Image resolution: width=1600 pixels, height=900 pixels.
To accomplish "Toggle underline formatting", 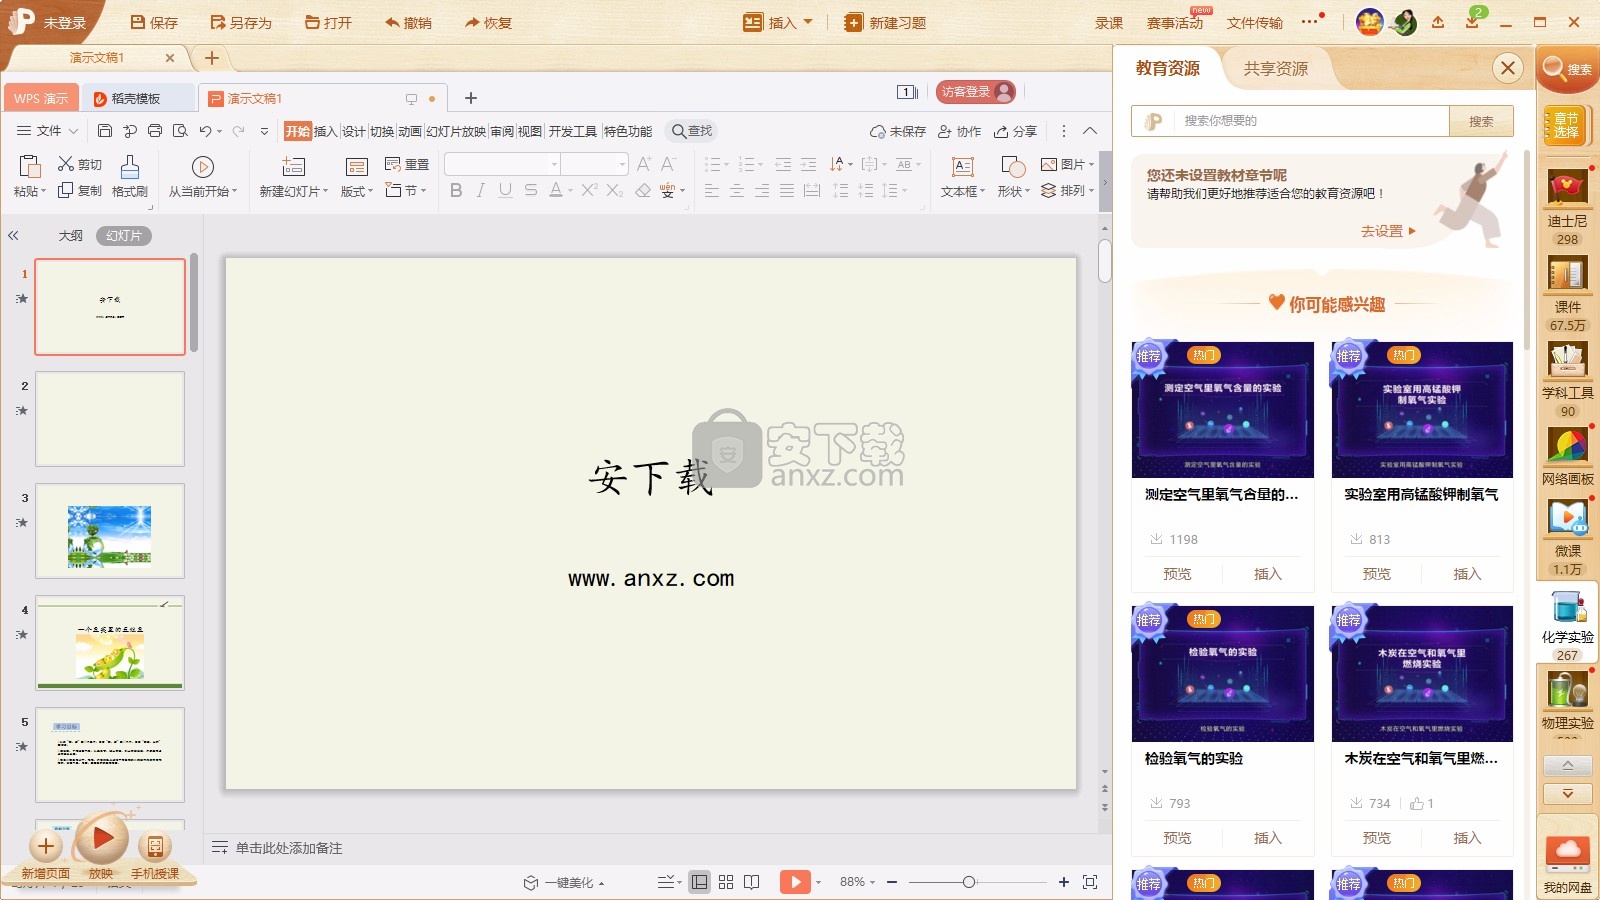I will pyautogui.click(x=505, y=190).
